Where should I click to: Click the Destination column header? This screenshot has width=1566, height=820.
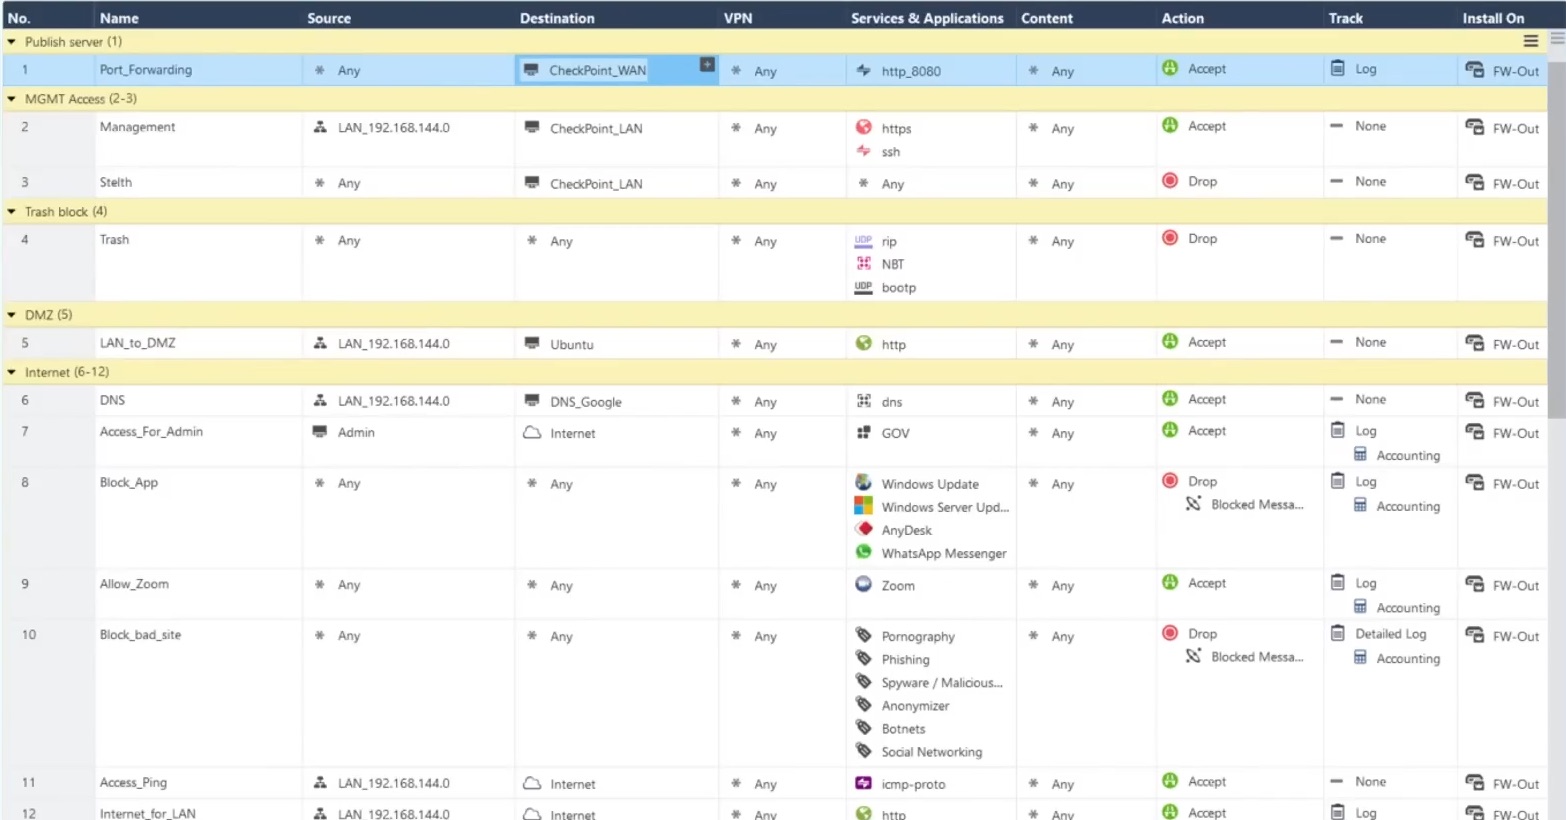[557, 18]
